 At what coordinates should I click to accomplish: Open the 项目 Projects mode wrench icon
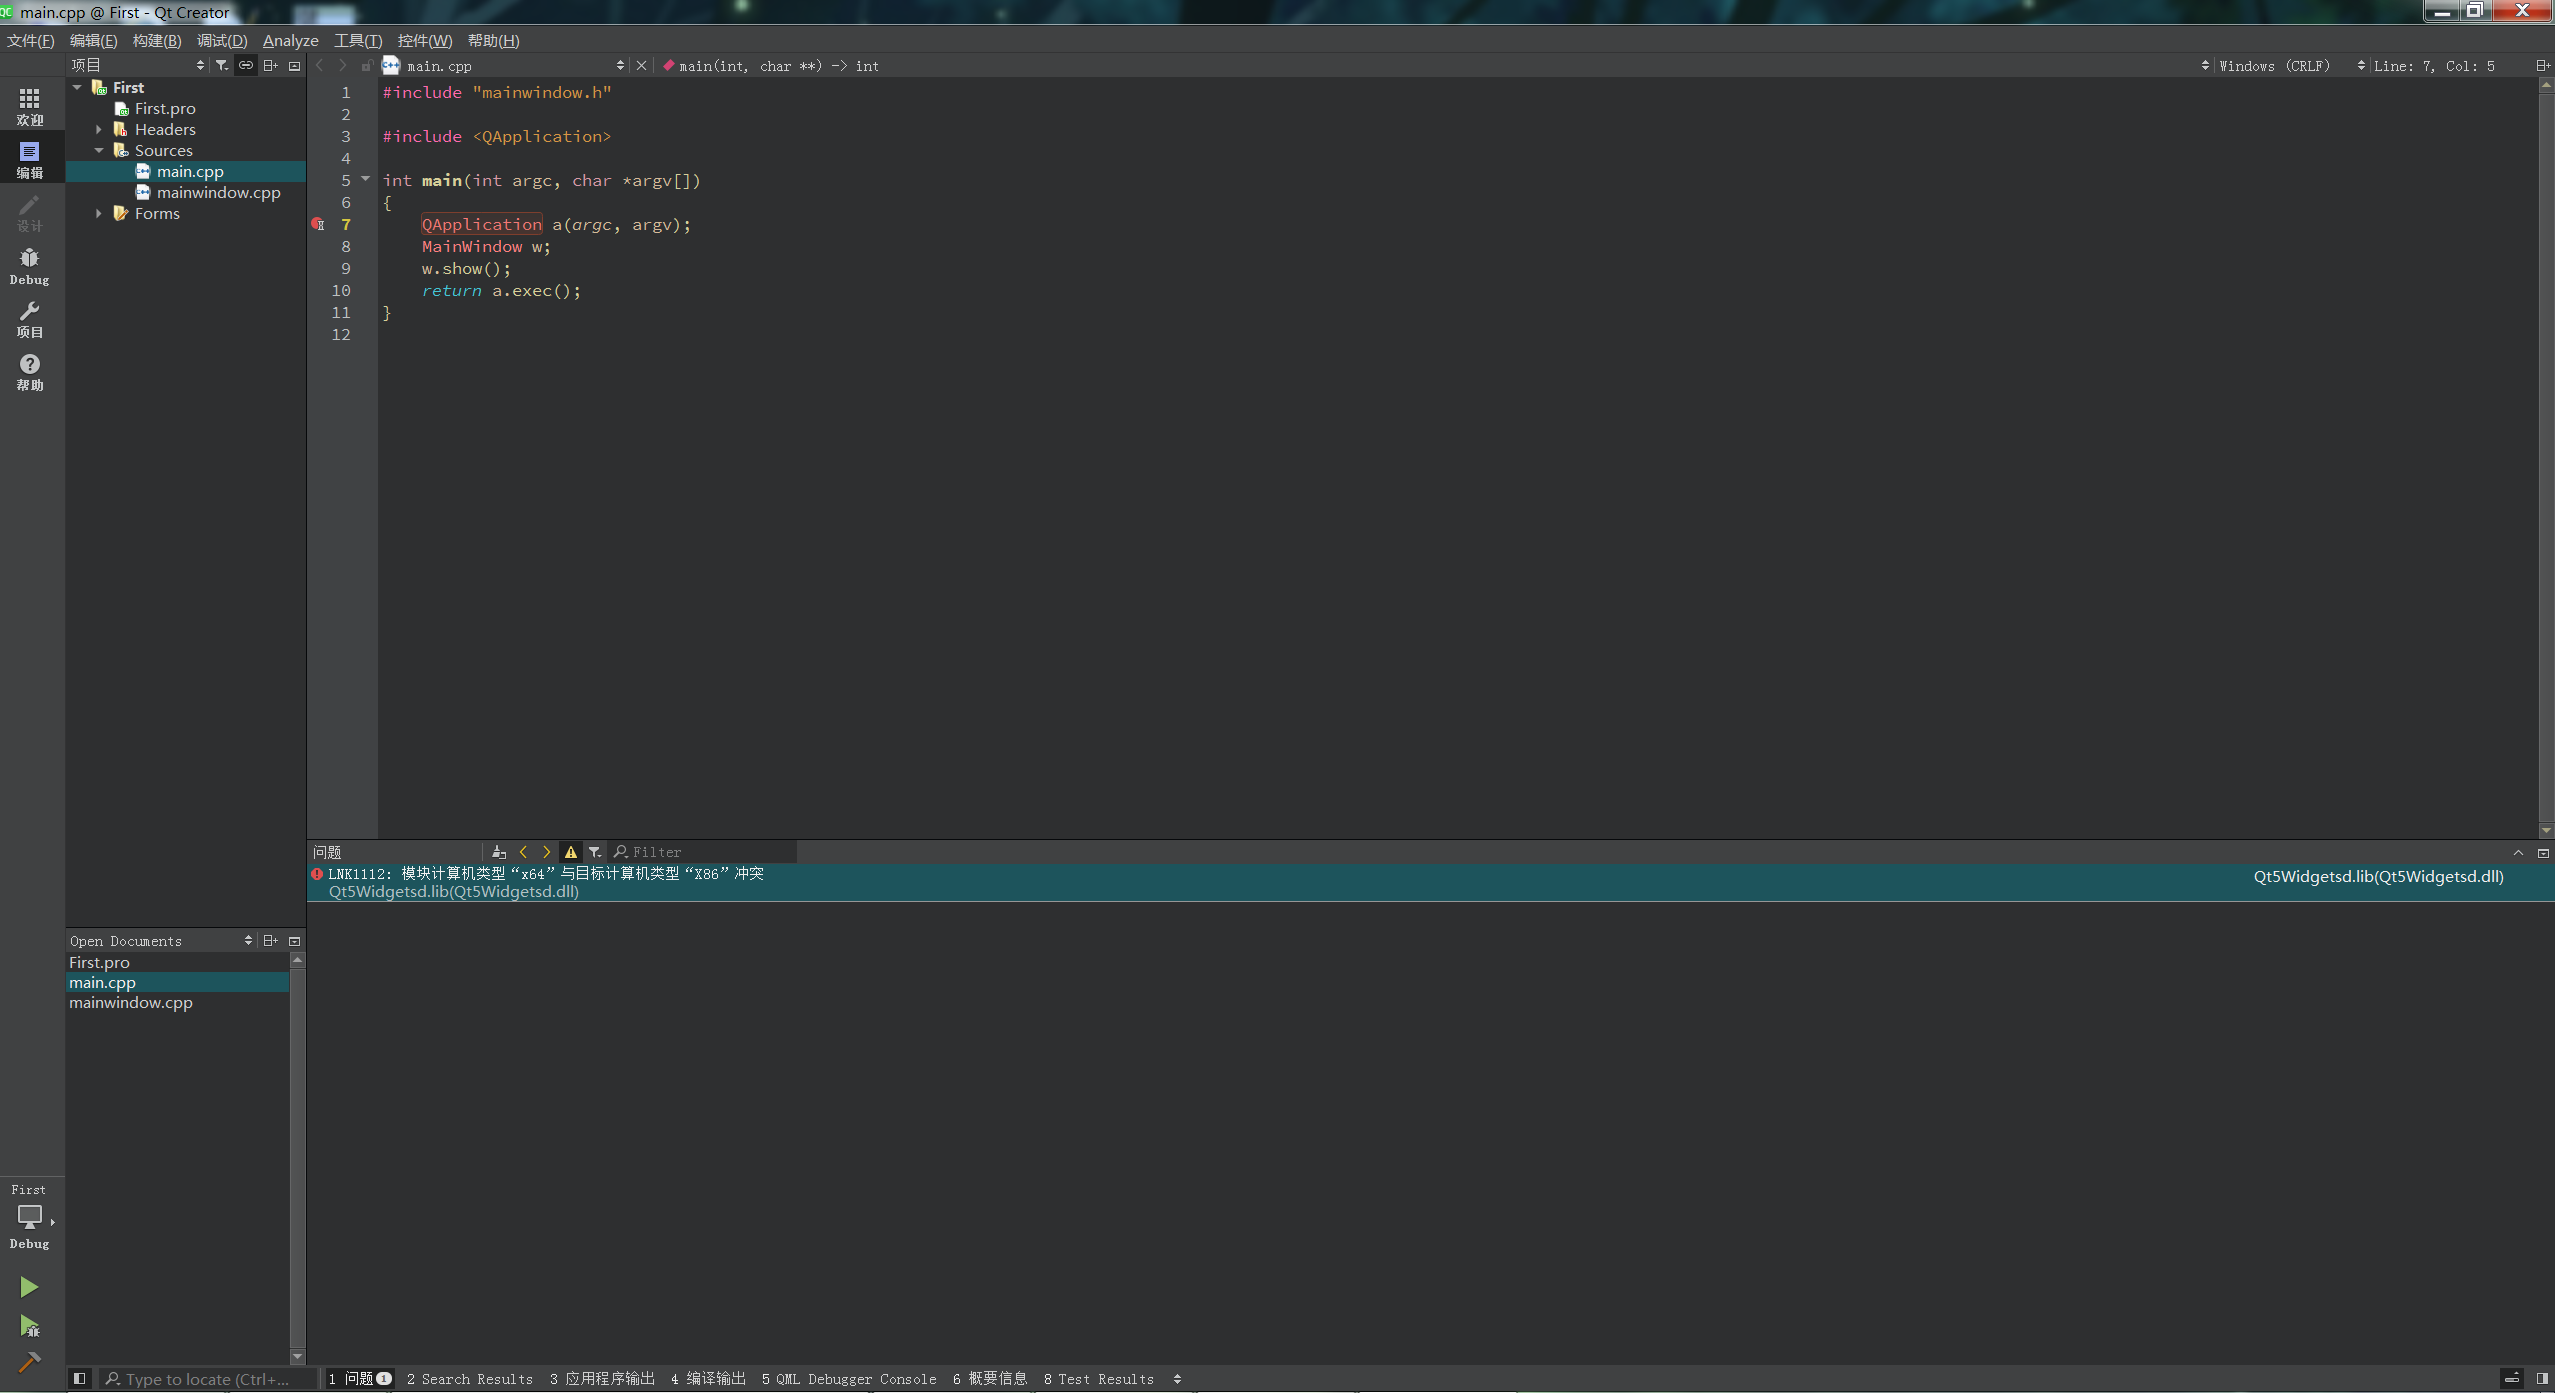pyautogui.click(x=30, y=319)
